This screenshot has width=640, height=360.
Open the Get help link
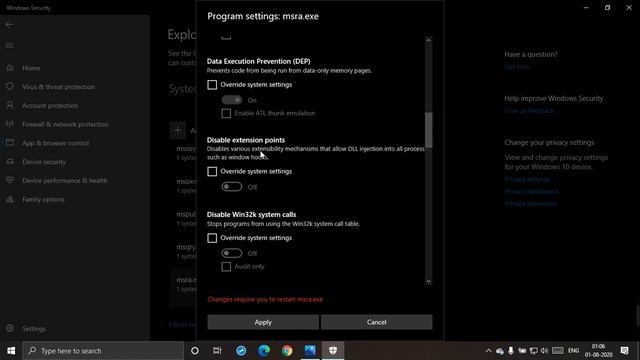(517, 67)
